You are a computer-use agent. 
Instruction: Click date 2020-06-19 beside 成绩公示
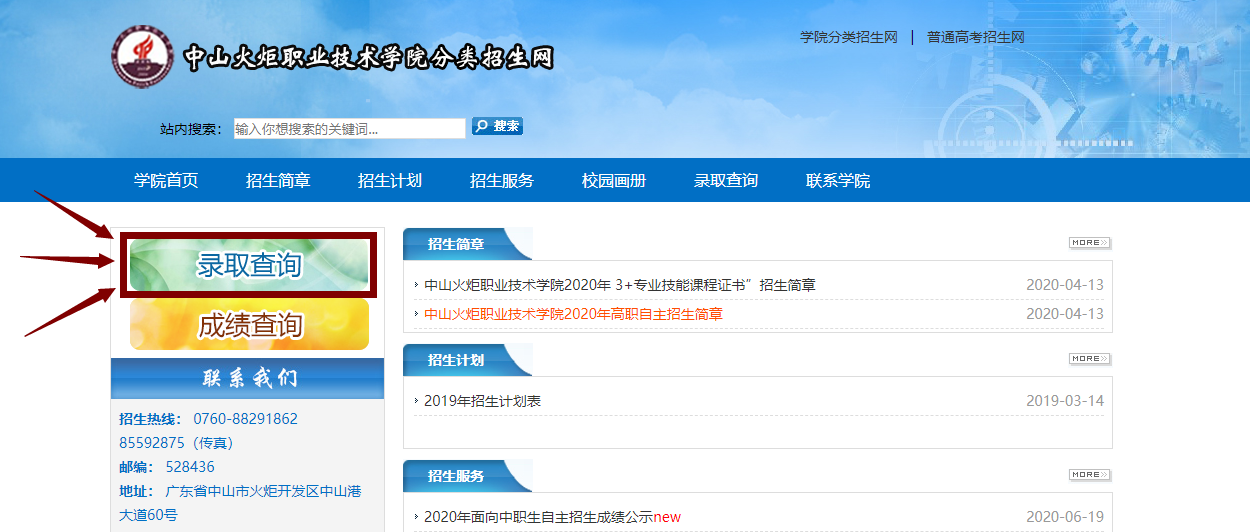1065,517
